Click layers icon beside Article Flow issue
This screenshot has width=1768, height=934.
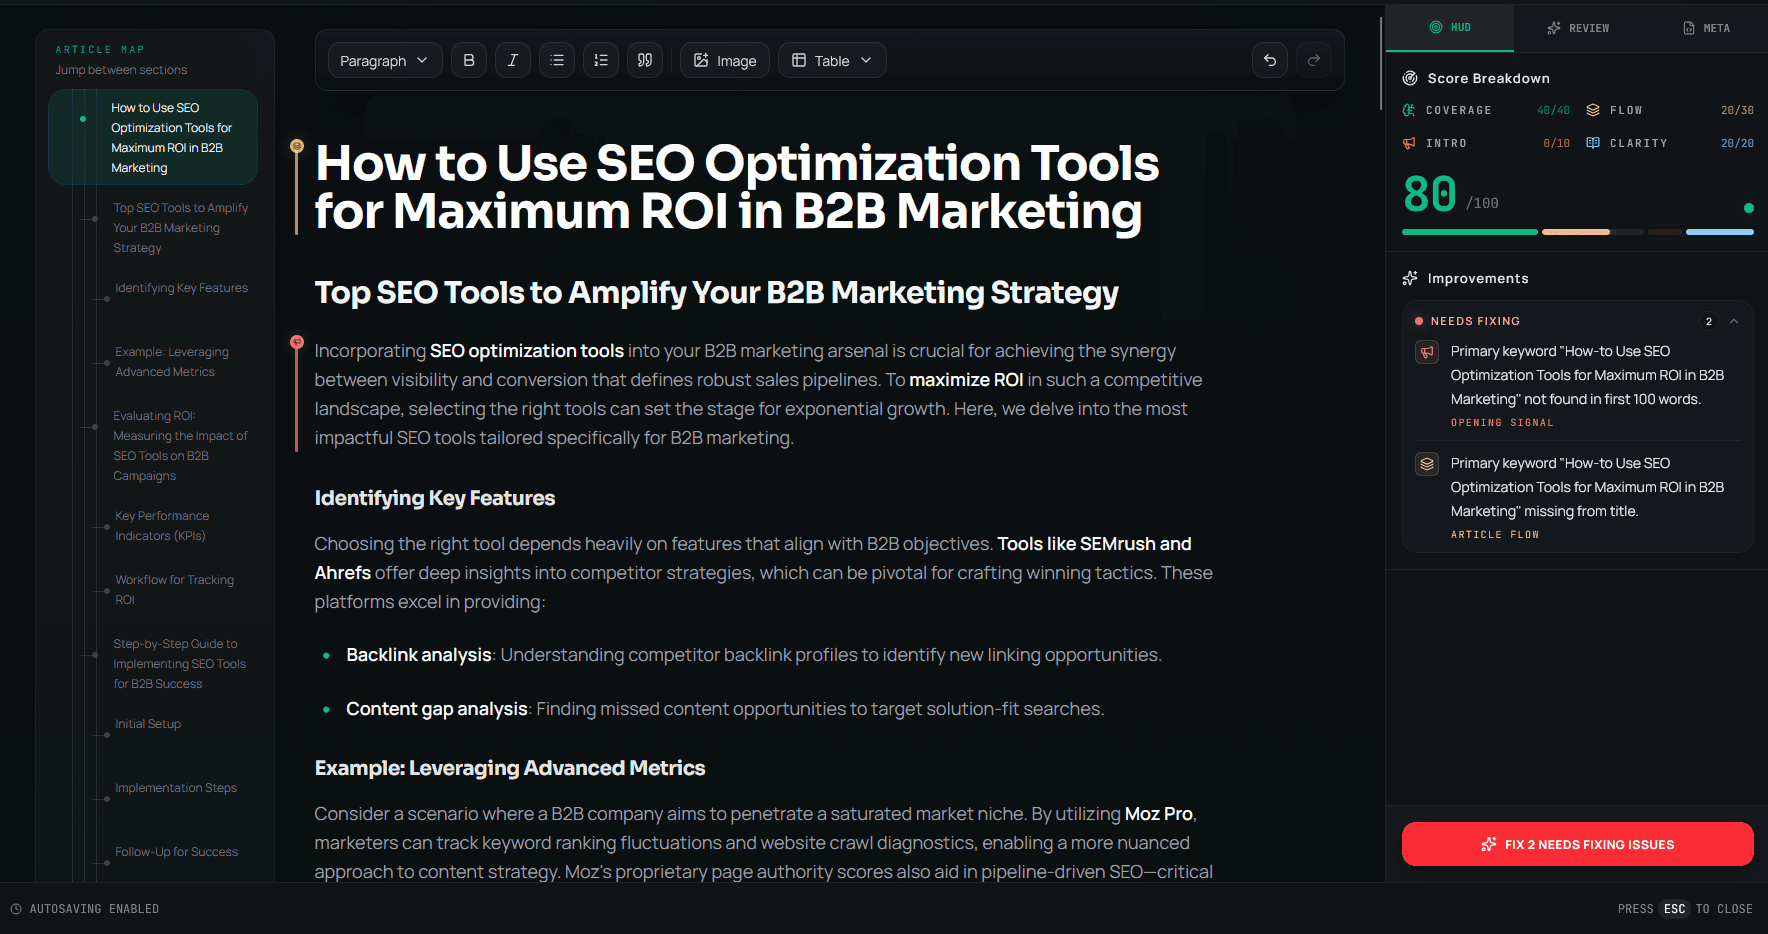[1427, 464]
